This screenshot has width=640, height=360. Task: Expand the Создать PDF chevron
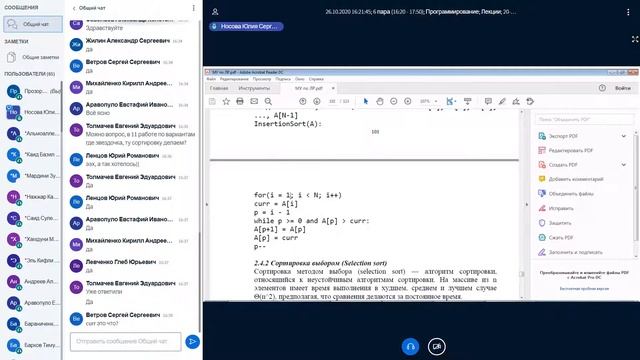(624, 165)
